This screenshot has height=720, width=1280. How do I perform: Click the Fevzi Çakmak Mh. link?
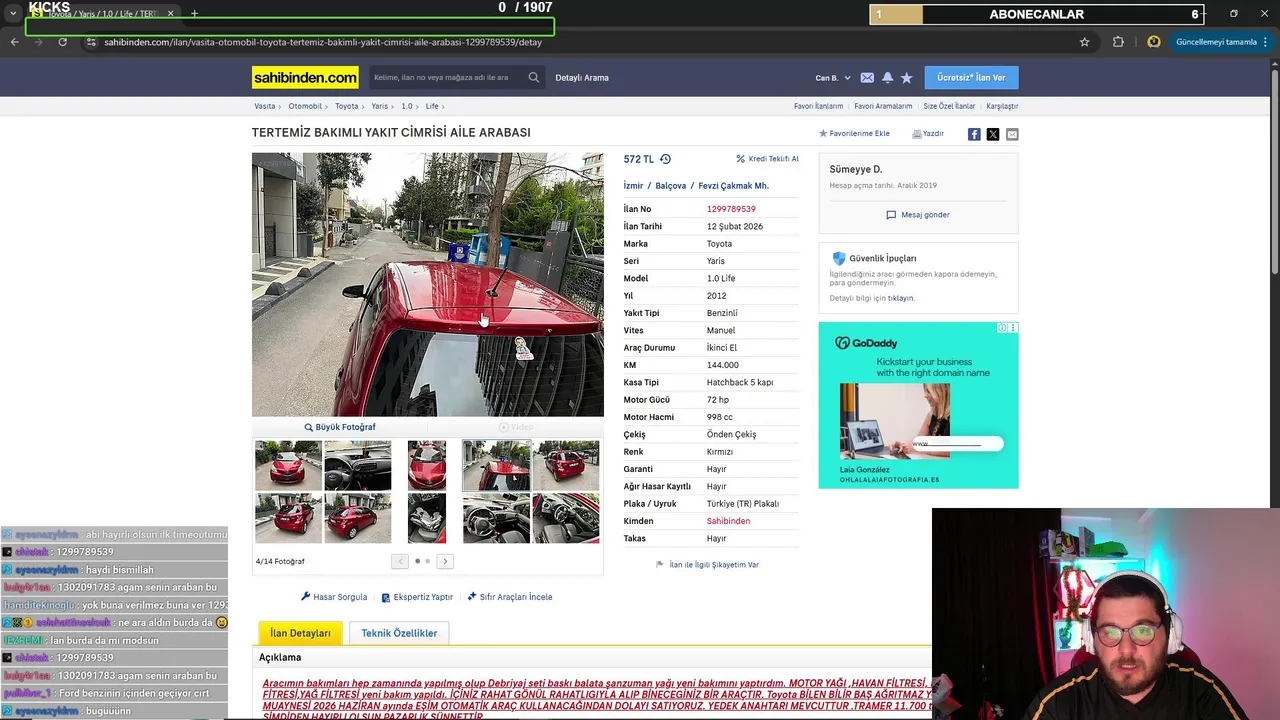pos(733,186)
